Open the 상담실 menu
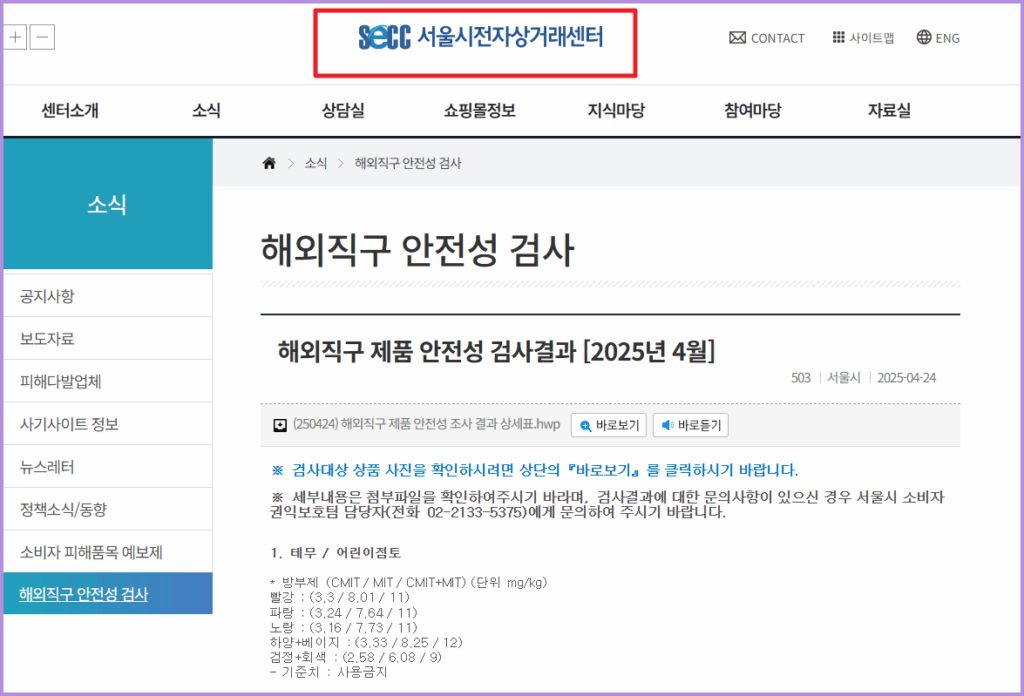The image size is (1024, 696). point(343,110)
